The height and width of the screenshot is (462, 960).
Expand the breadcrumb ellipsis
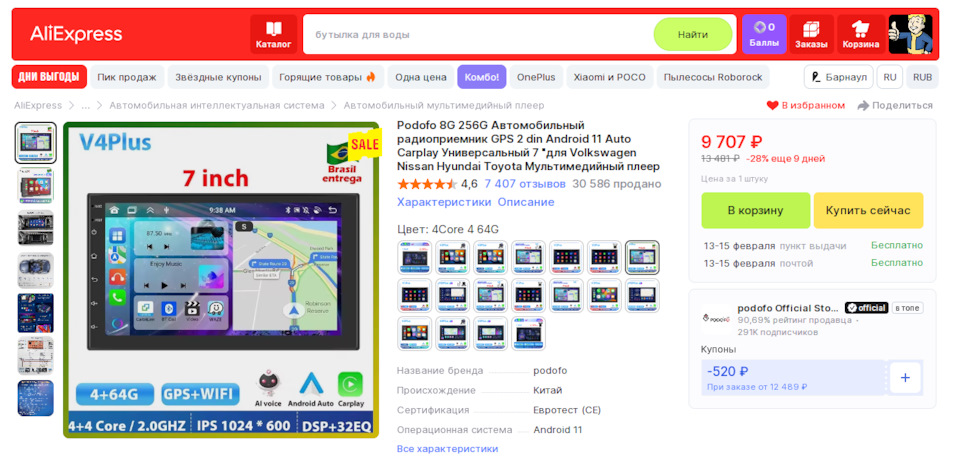(x=86, y=105)
